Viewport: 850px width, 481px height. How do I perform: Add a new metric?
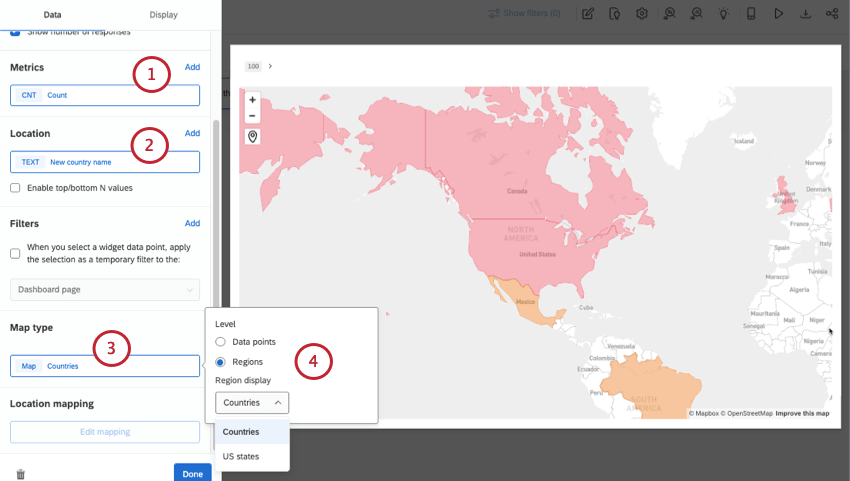tap(192, 67)
